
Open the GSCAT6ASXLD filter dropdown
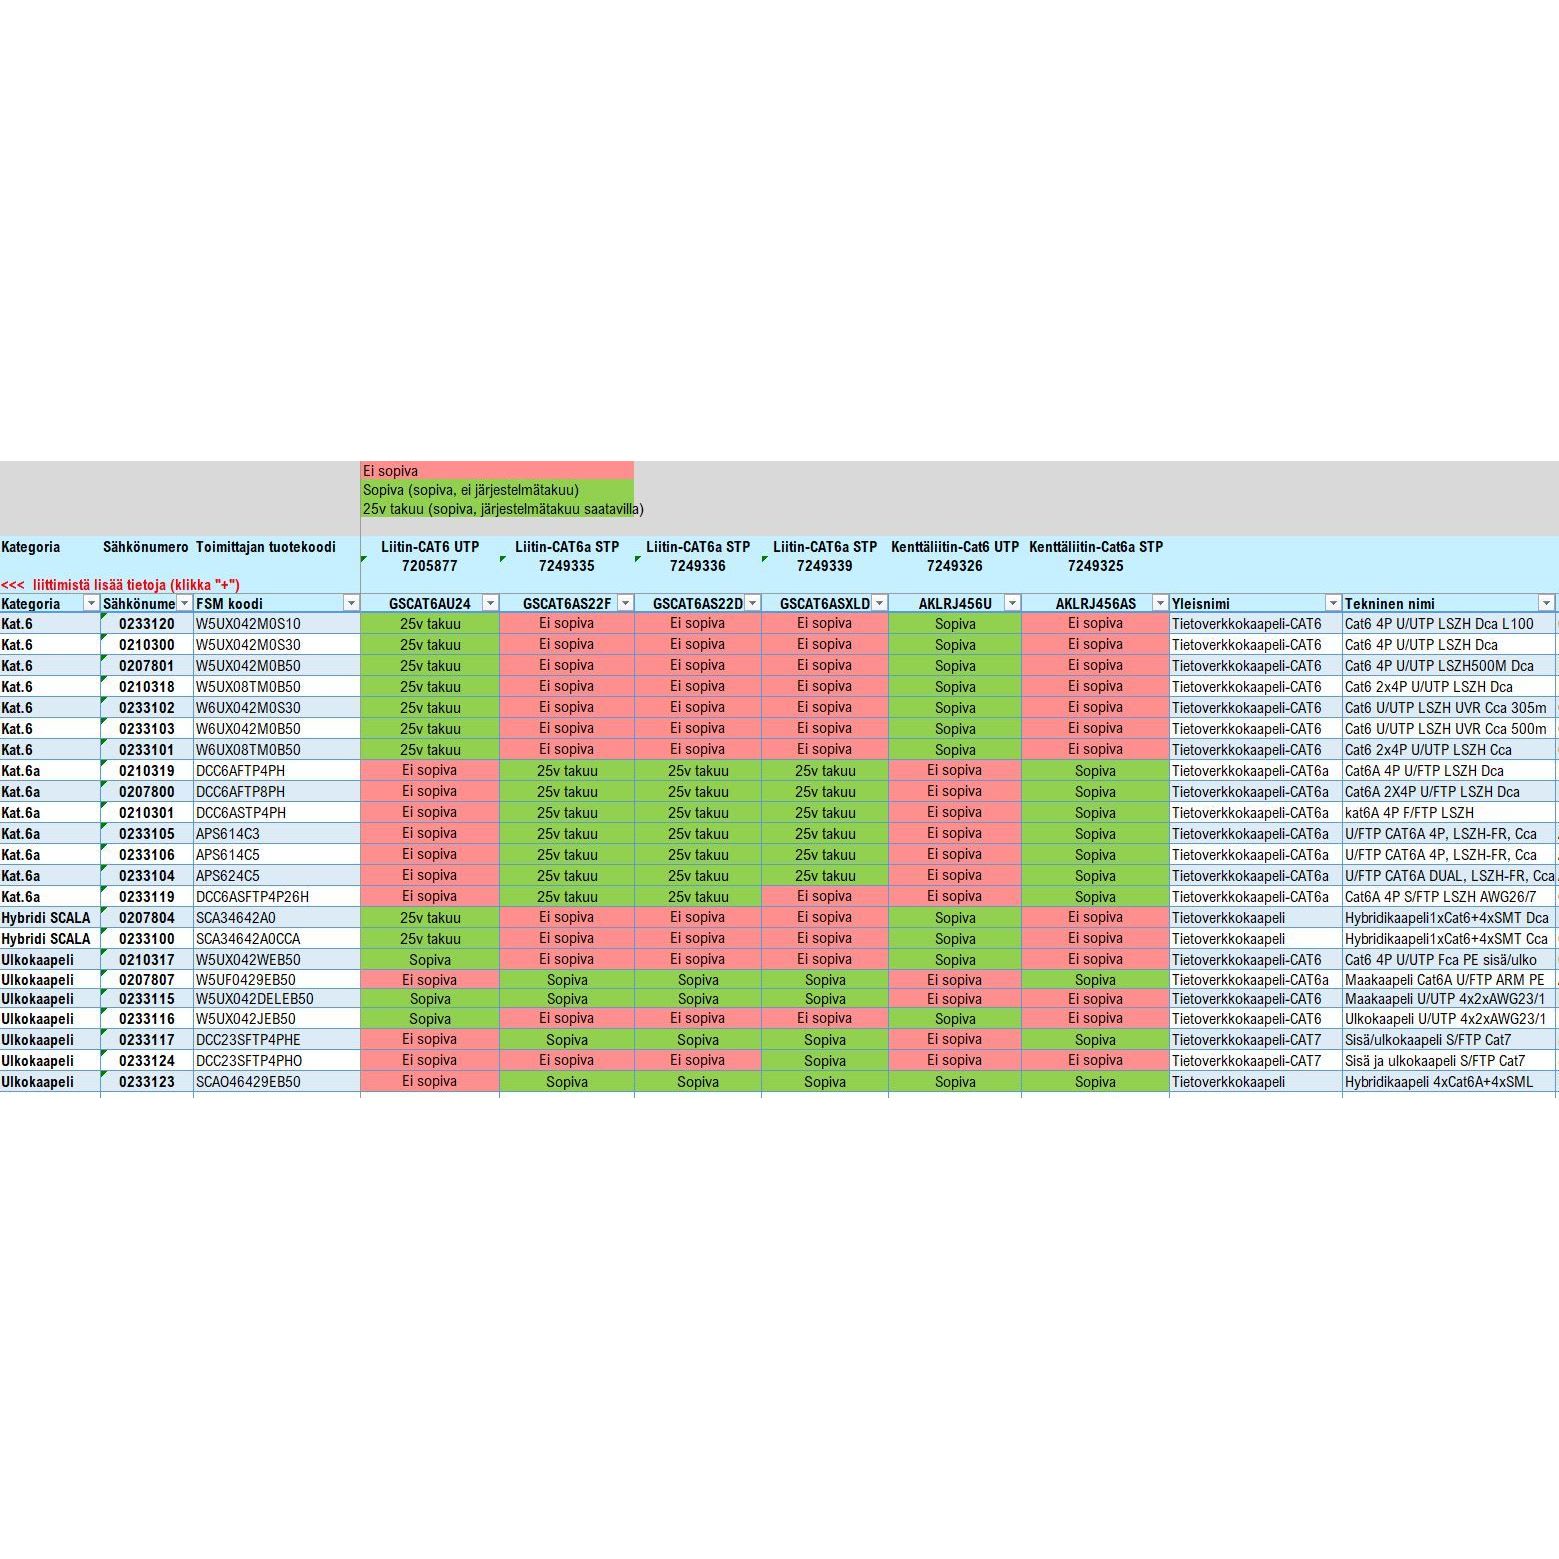coord(879,603)
